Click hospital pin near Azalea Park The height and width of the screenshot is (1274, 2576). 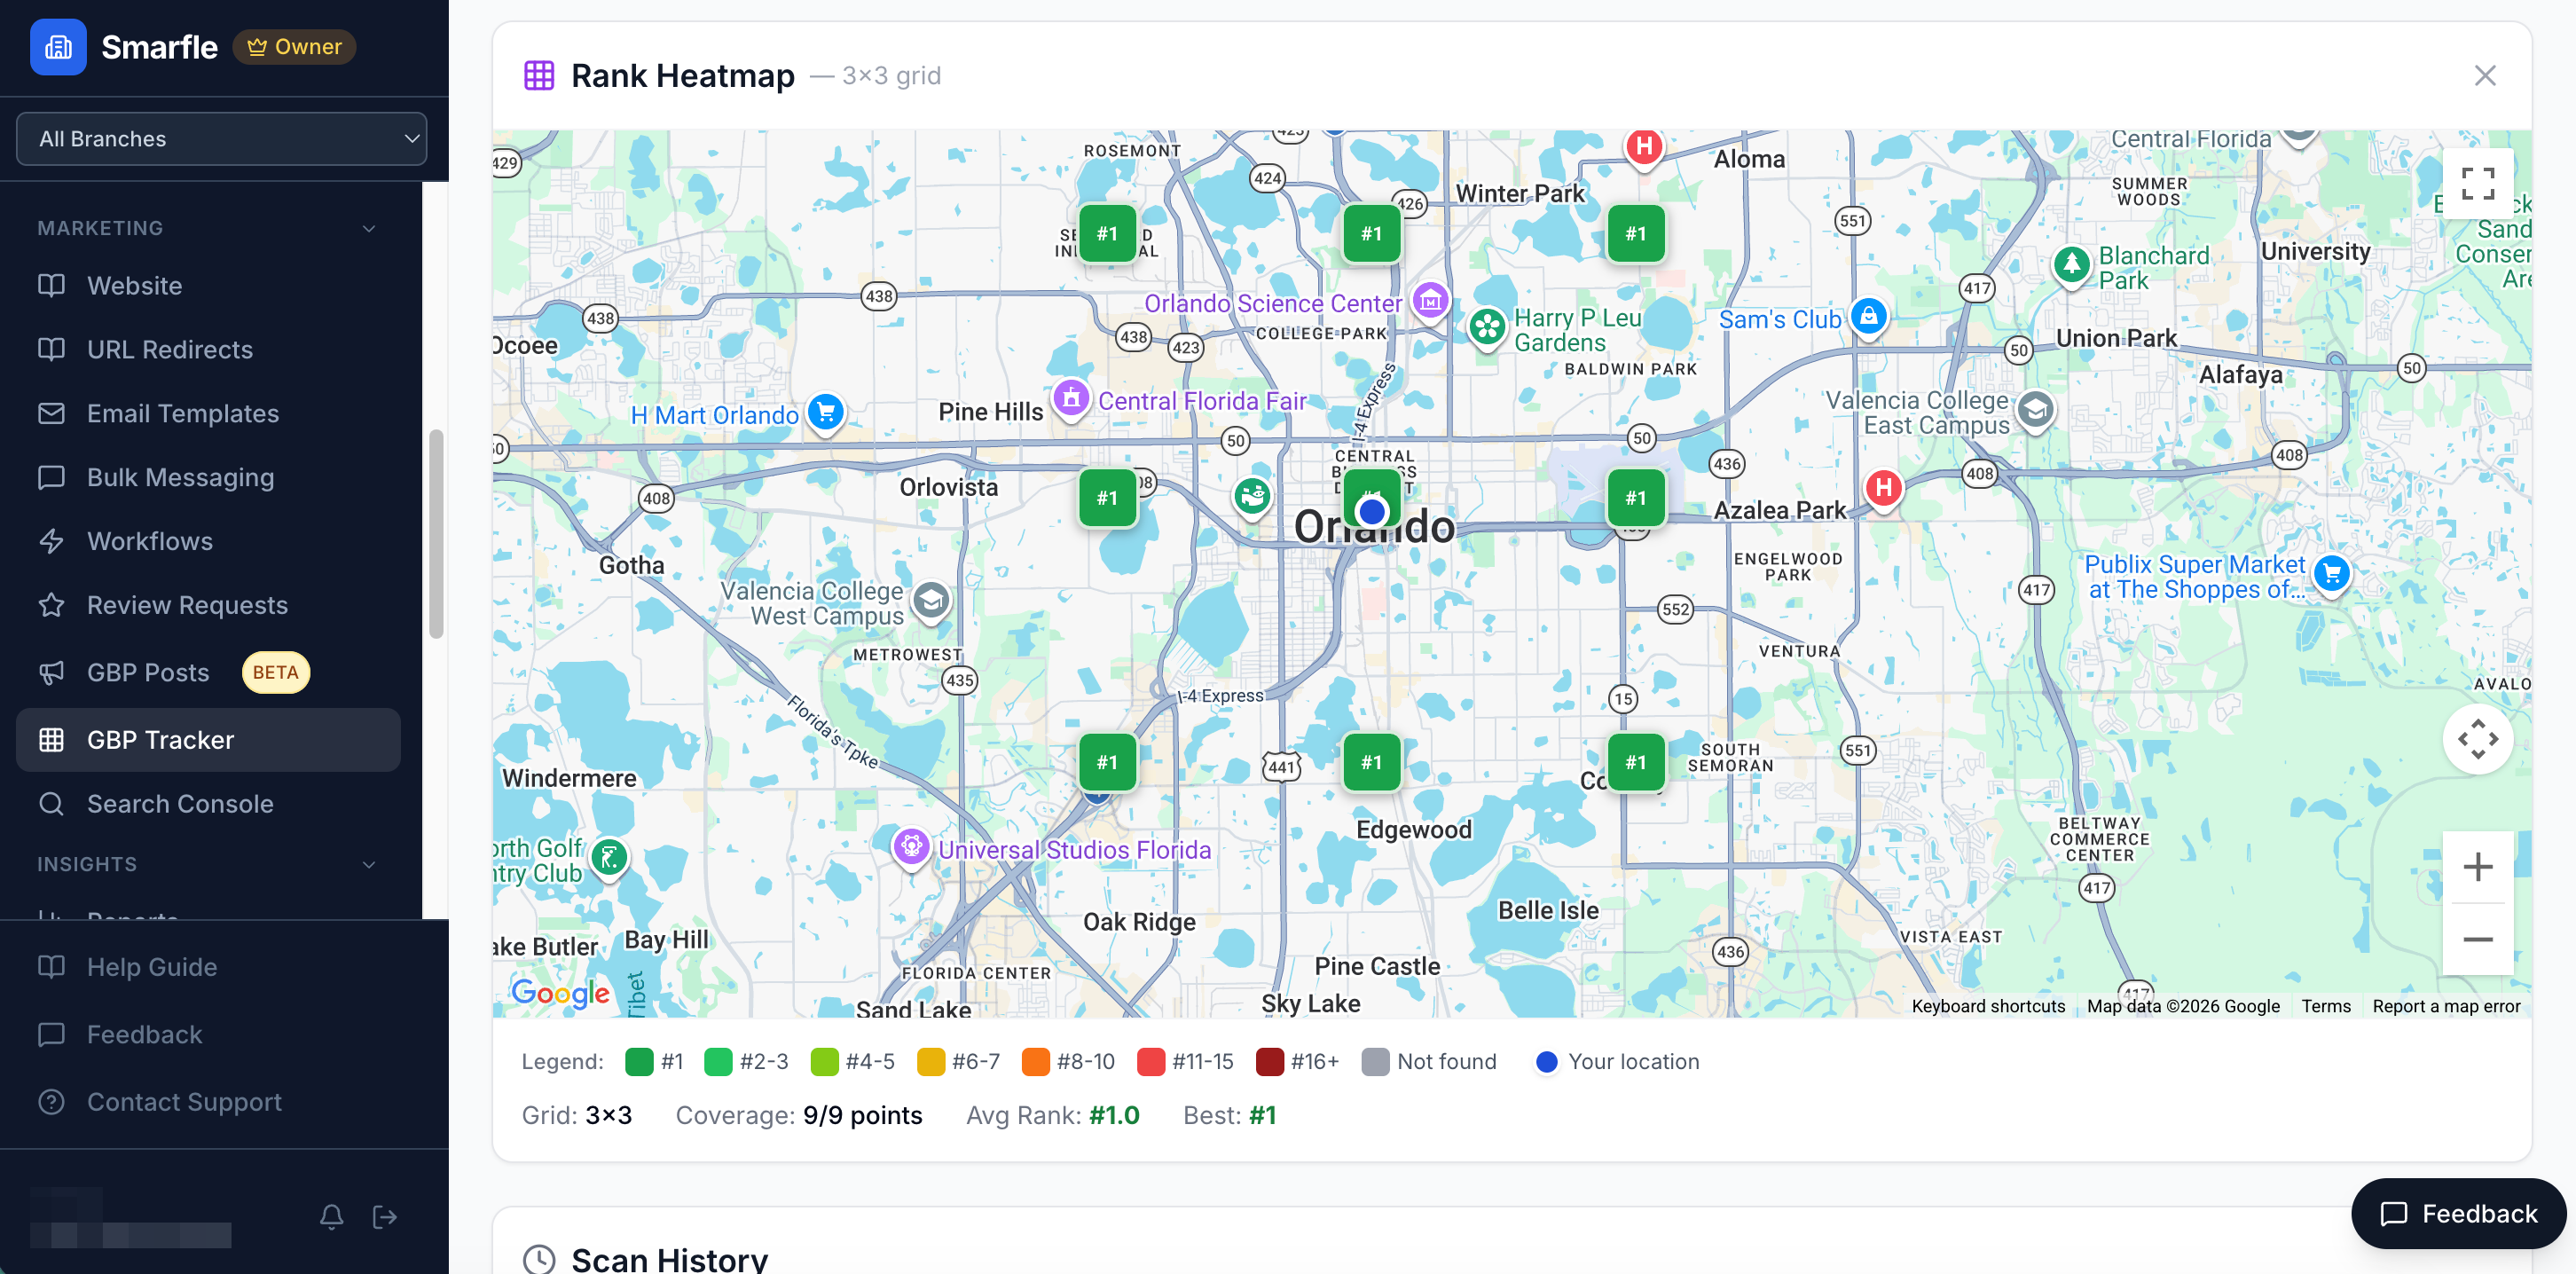[1884, 489]
